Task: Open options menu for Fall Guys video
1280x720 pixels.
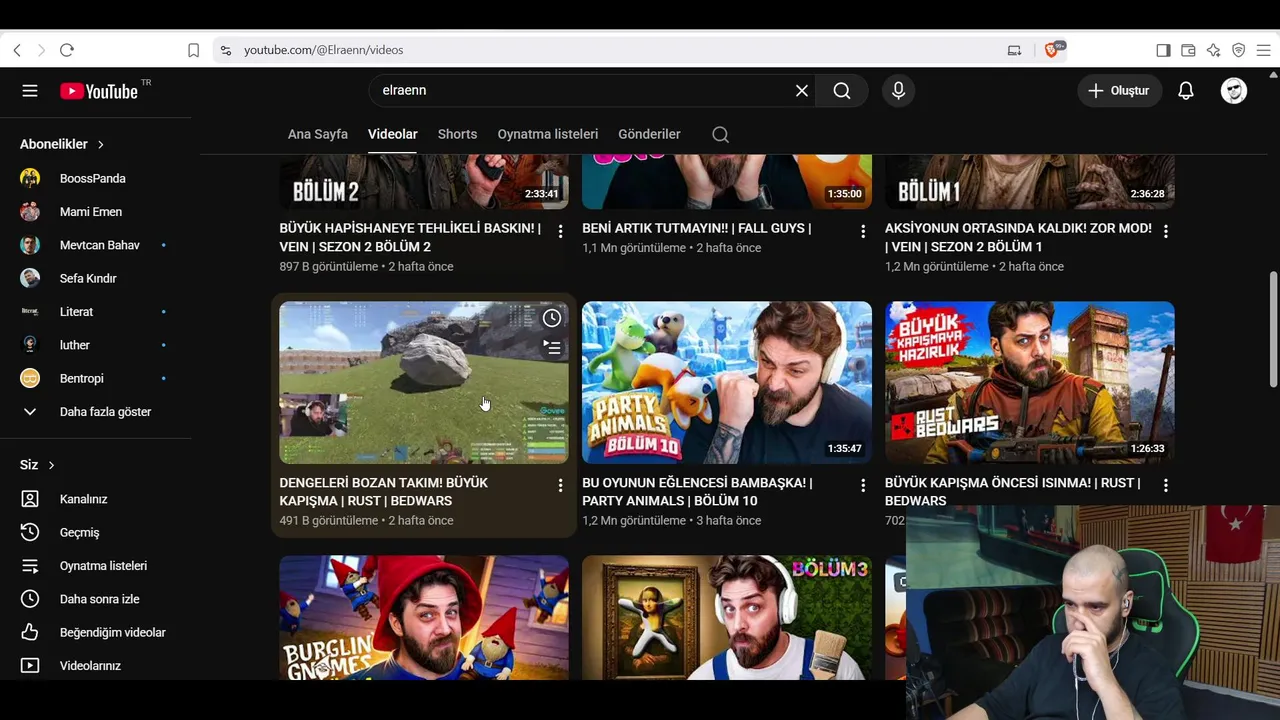Action: 863,231
